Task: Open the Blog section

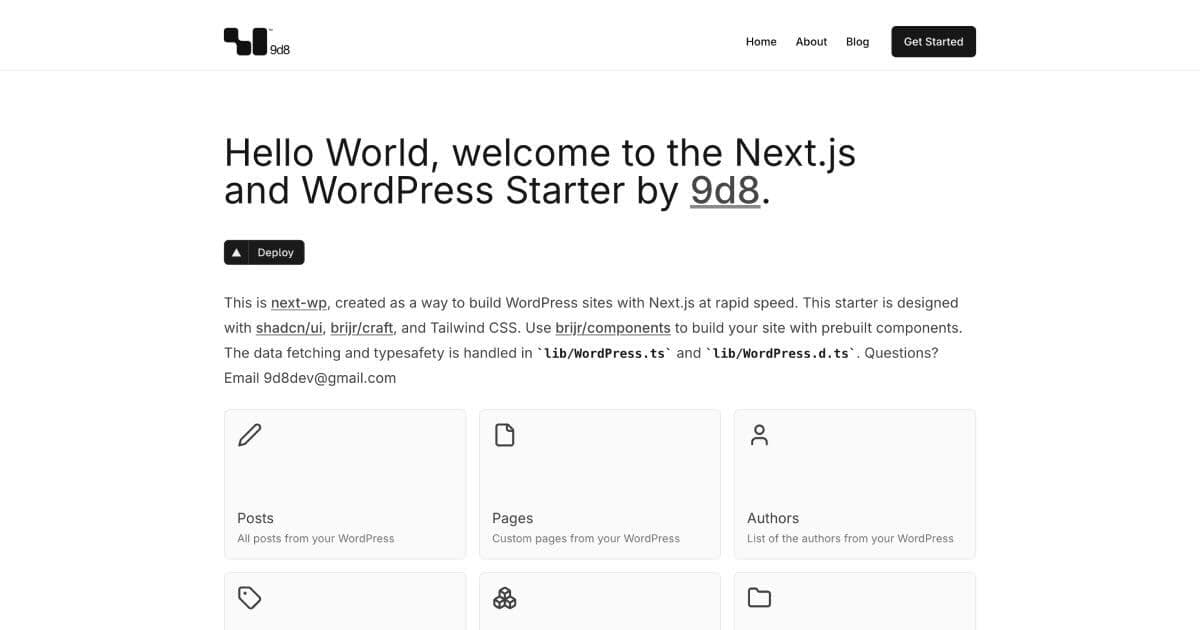Action: pos(857,41)
